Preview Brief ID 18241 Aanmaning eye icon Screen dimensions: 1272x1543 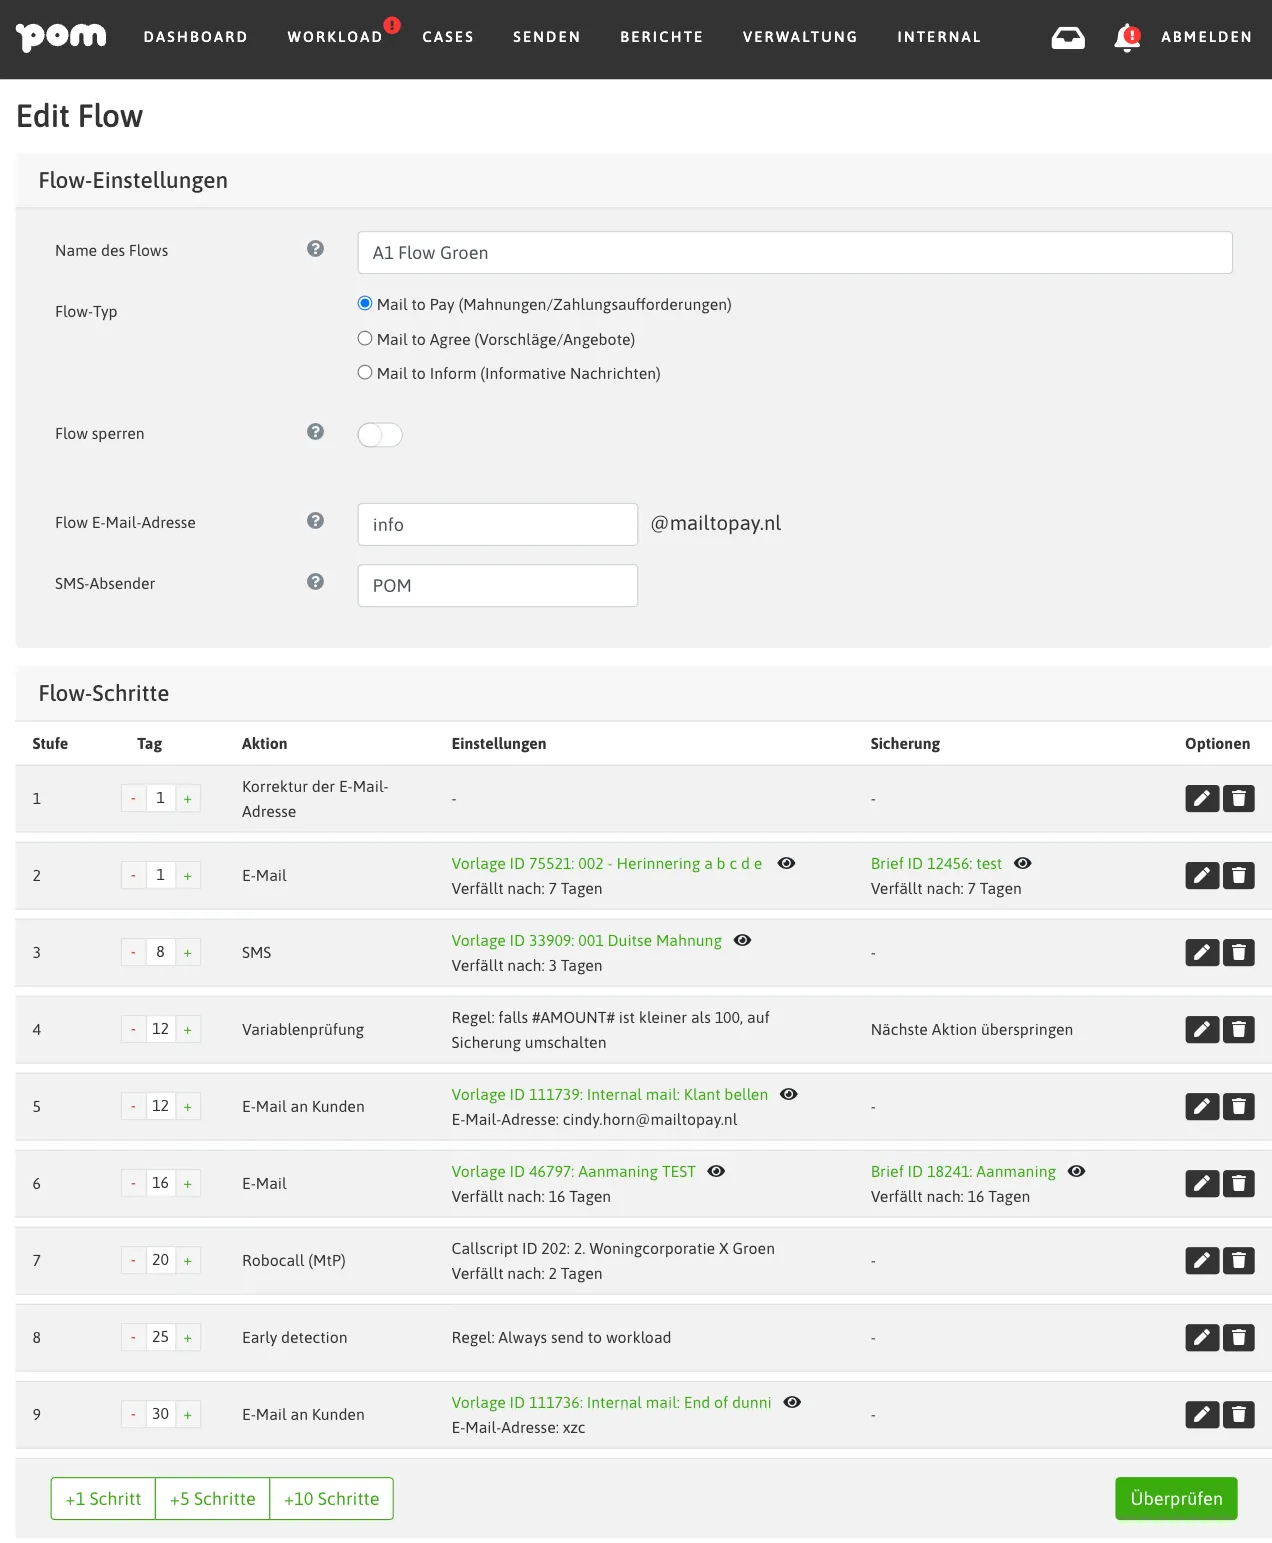pos(1077,1171)
